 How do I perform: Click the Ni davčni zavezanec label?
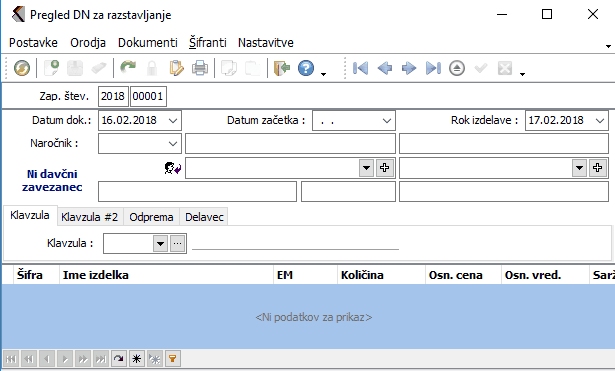pos(52,180)
